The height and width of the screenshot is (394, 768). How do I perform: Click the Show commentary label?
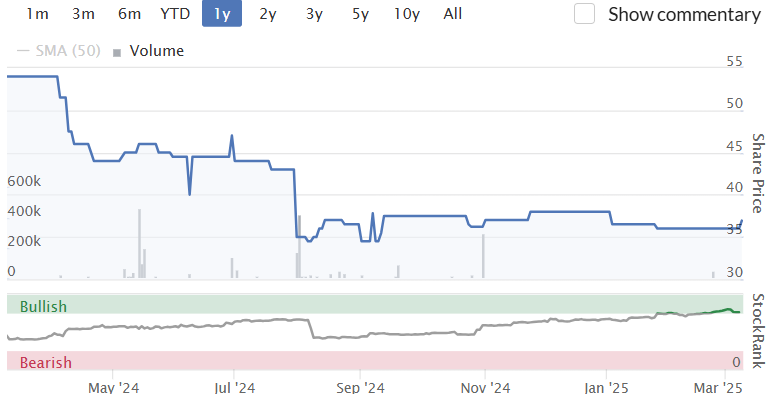coord(684,15)
